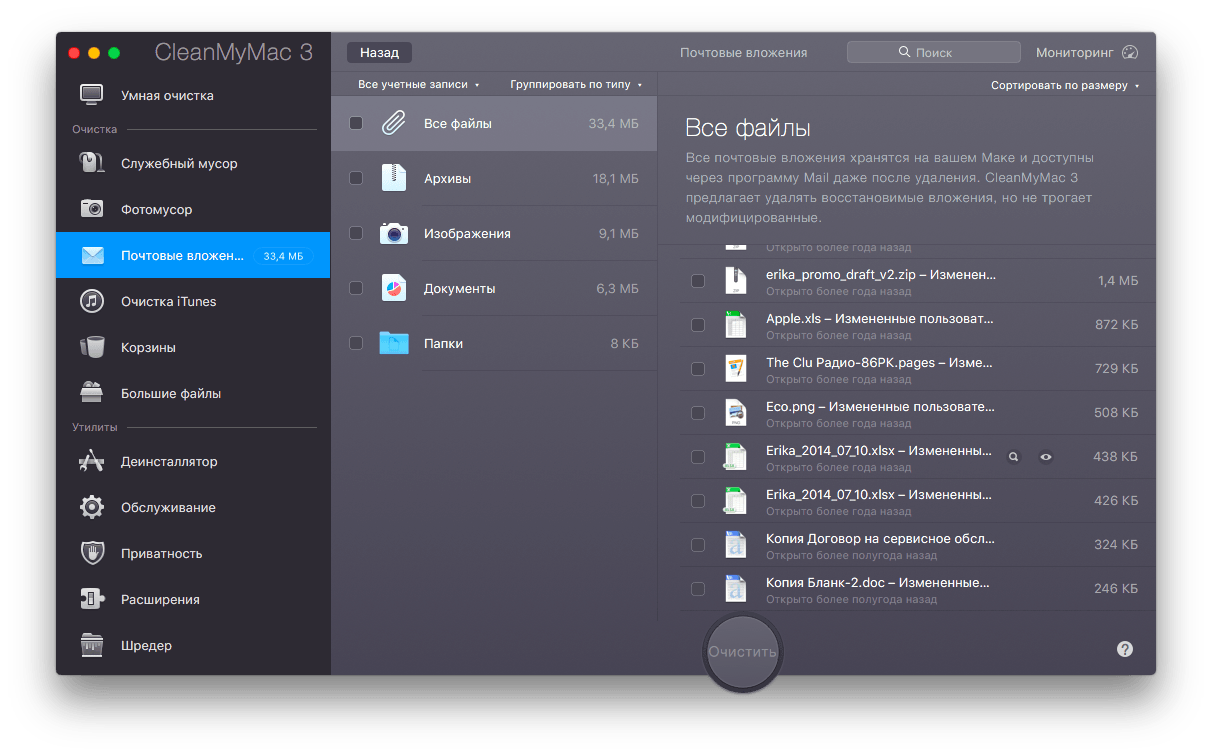Open Smart Cleanup monitor icon (Умная очистка)
Viewport: 1212px width, 755px height.
coord(92,96)
